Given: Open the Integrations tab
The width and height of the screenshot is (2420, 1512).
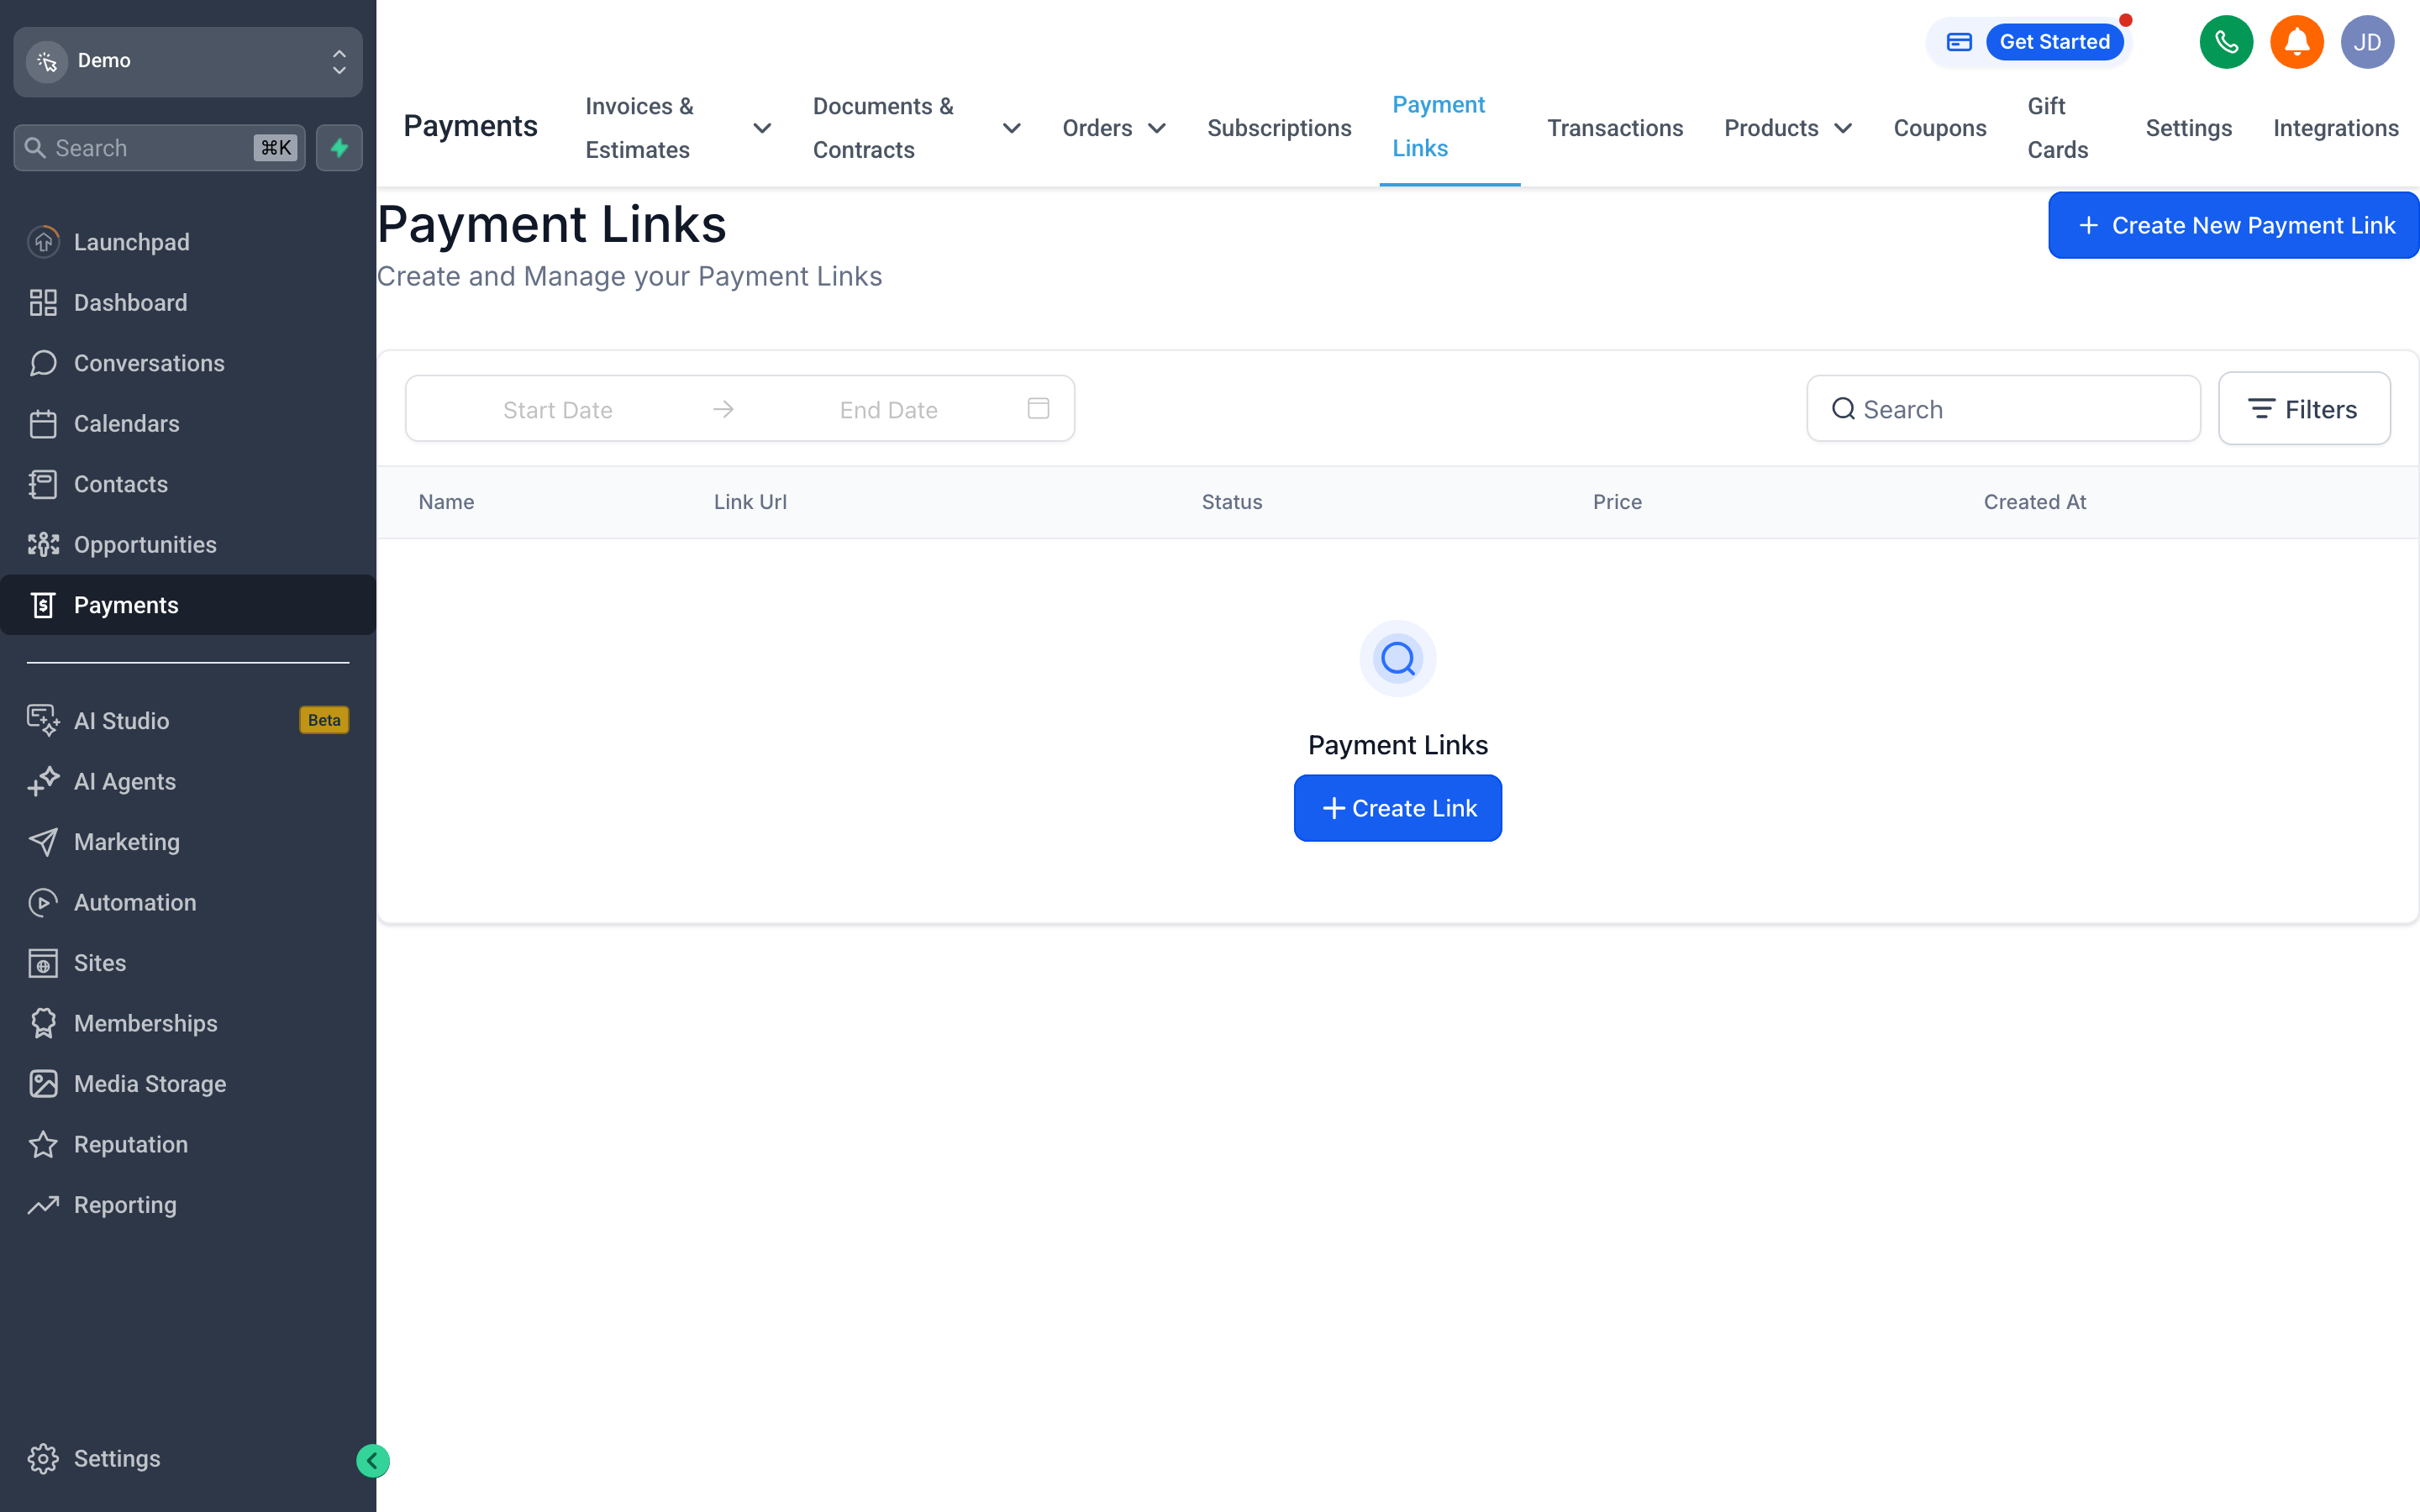Looking at the screenshot, I should click(x=2335, y=128).
